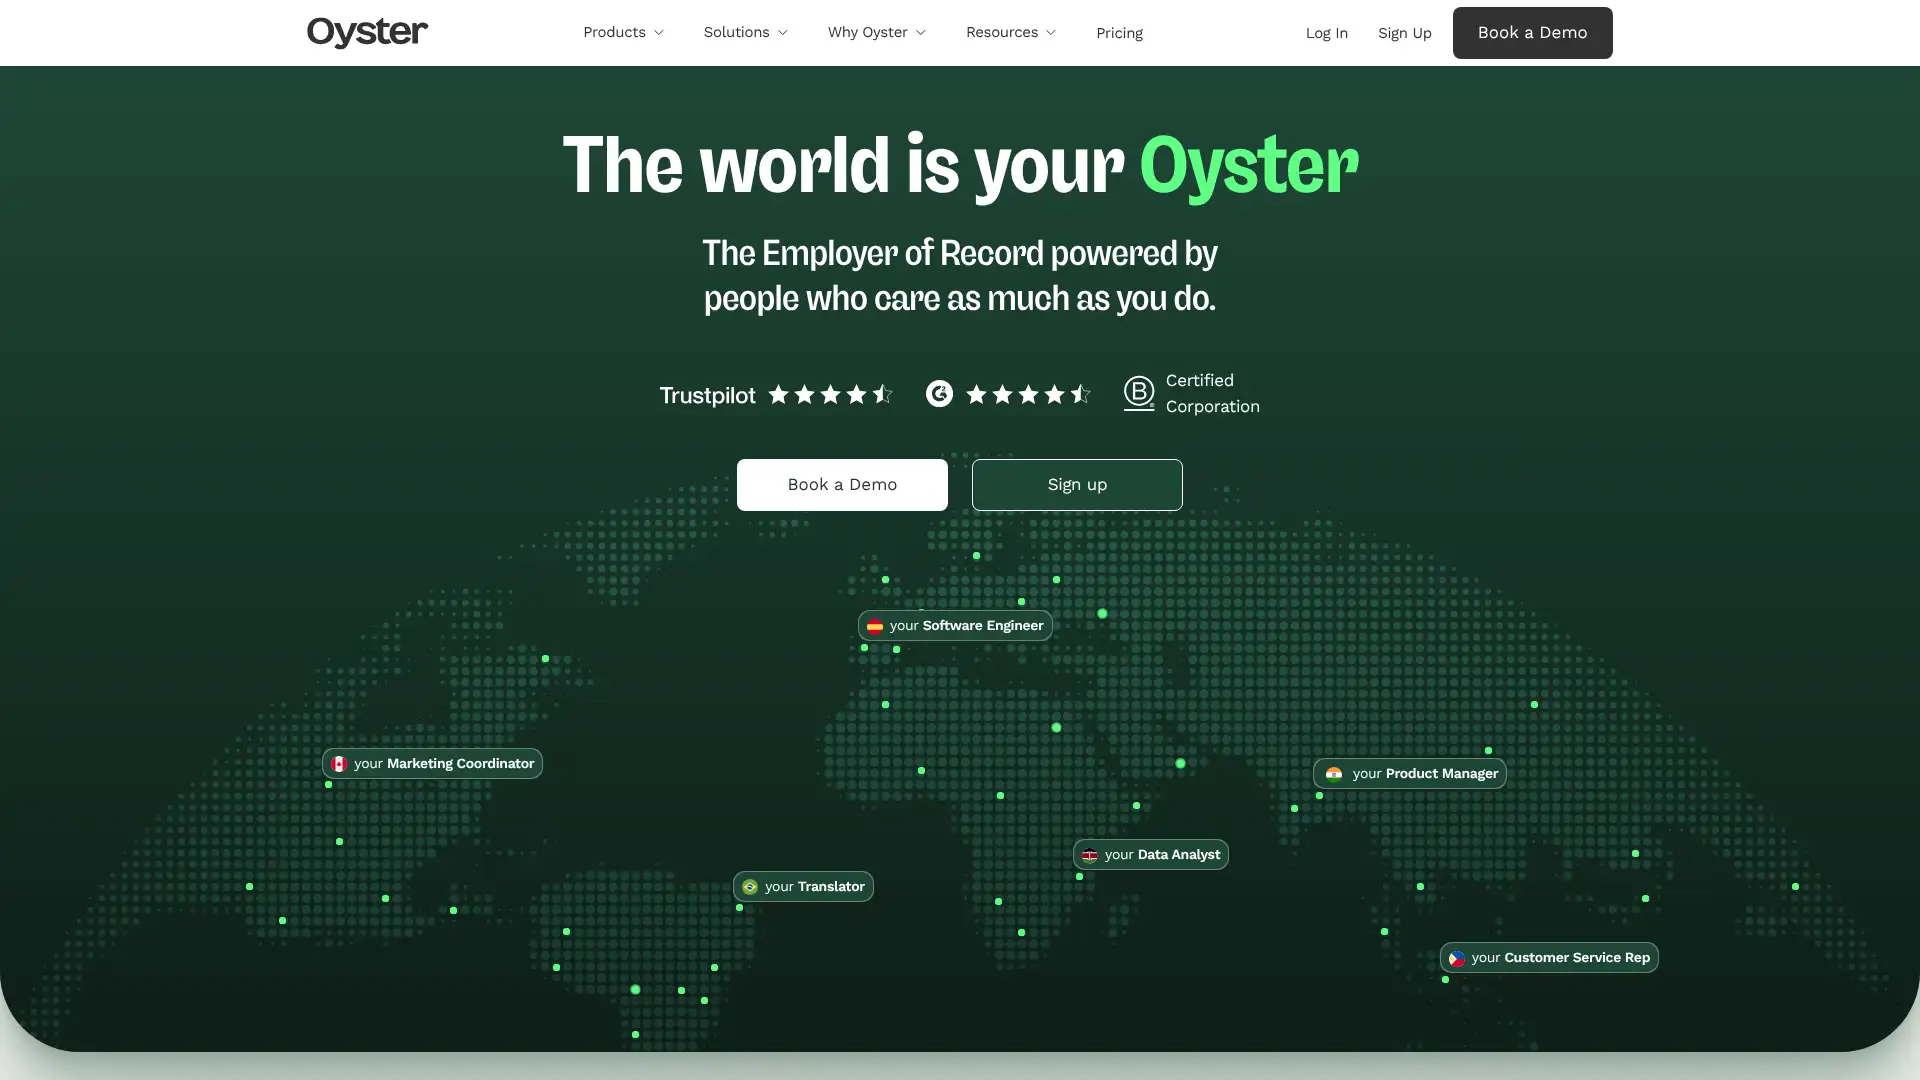Click the Certified B Corporation logo

tap(1138, 394)
